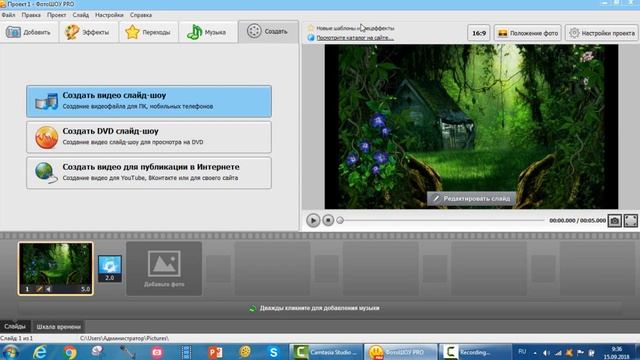This screenshot has width=640, height=360.
Task: Select the 2.0 transition between slides
Action: (x=110, y=269)
